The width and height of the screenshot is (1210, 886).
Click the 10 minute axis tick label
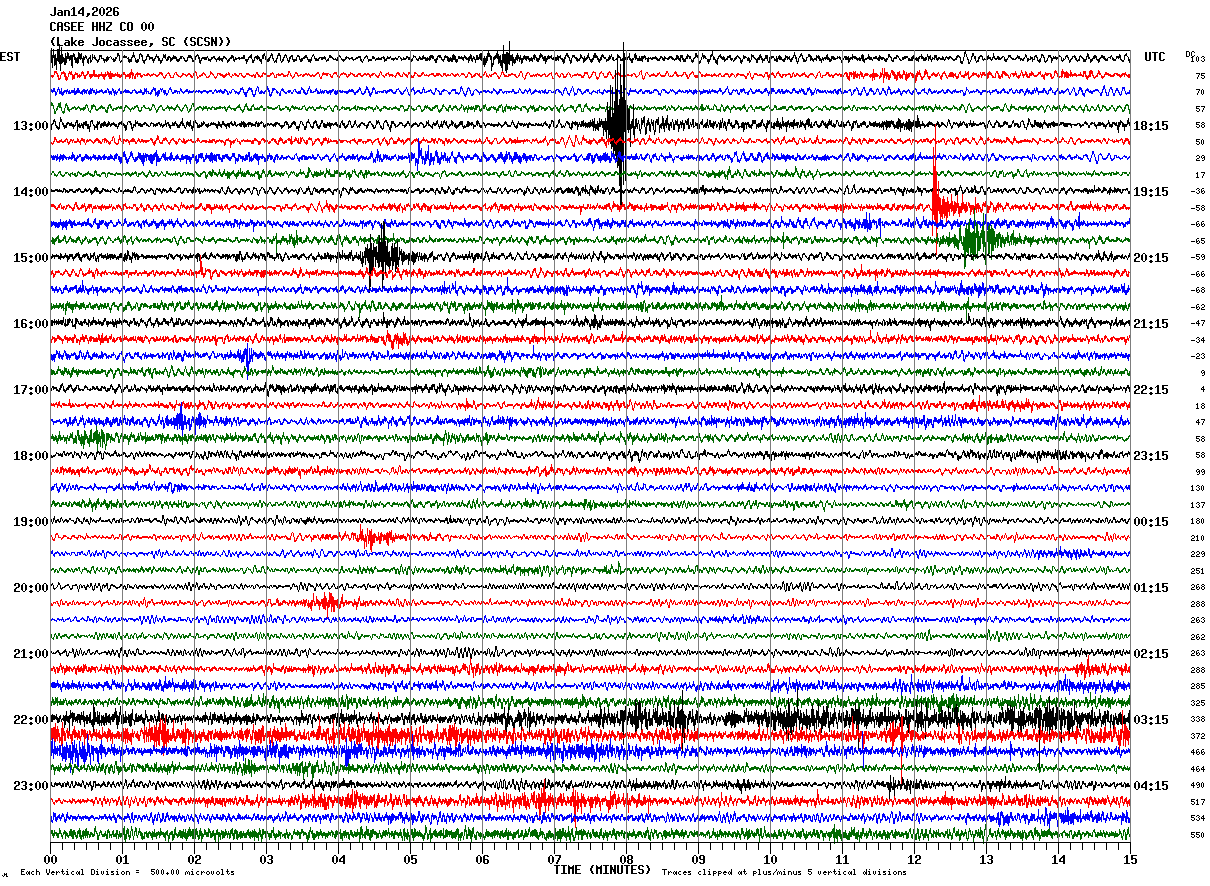(770, 859)
